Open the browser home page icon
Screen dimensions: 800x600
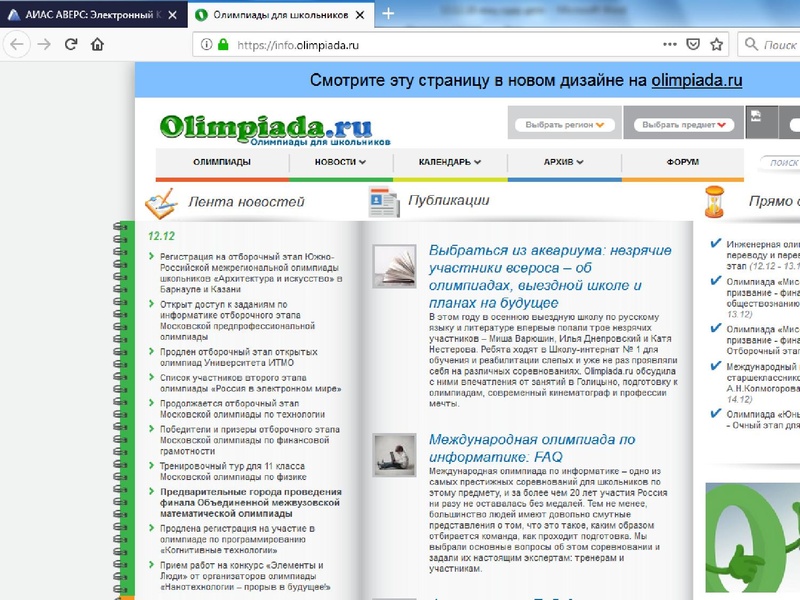95,45
